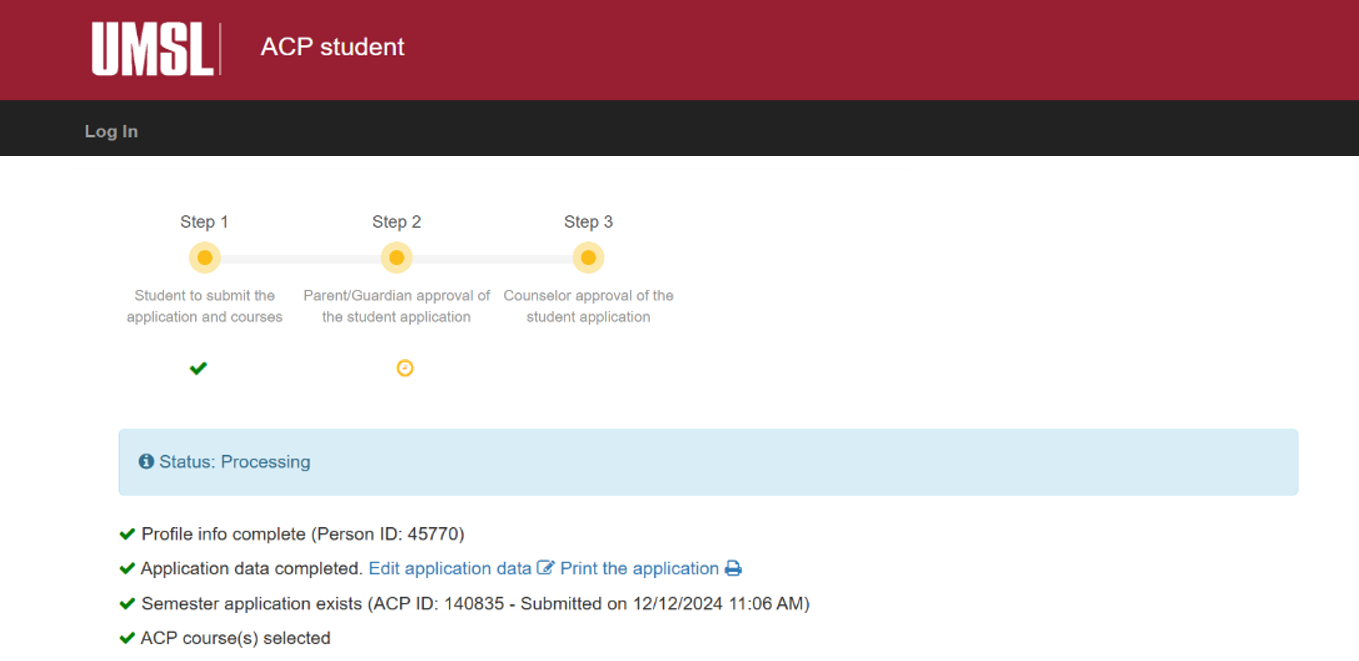Select the Step 3 progress circle
The height and width of the screenshot is (661, 1359).
pos(588,257)
